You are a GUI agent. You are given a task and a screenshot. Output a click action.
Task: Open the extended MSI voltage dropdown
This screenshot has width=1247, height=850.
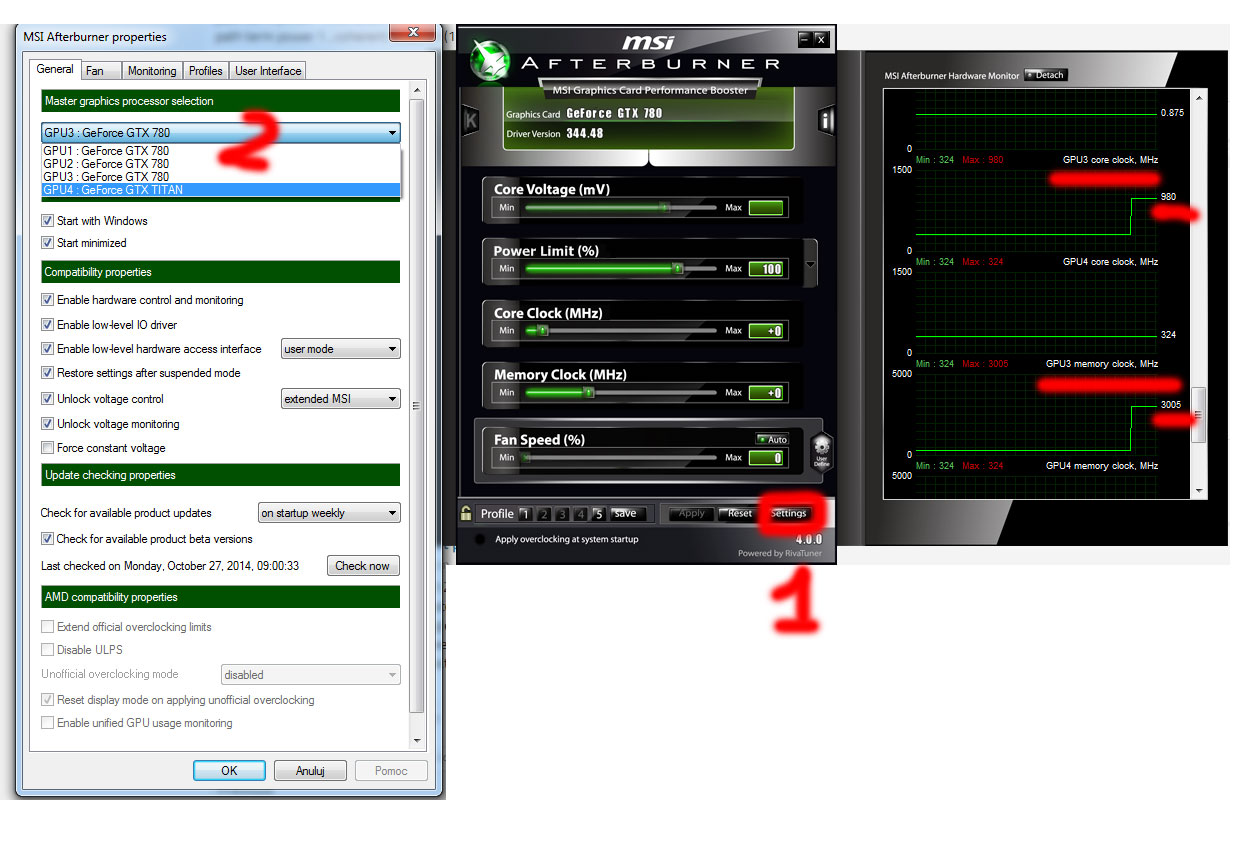coord(341,399)
